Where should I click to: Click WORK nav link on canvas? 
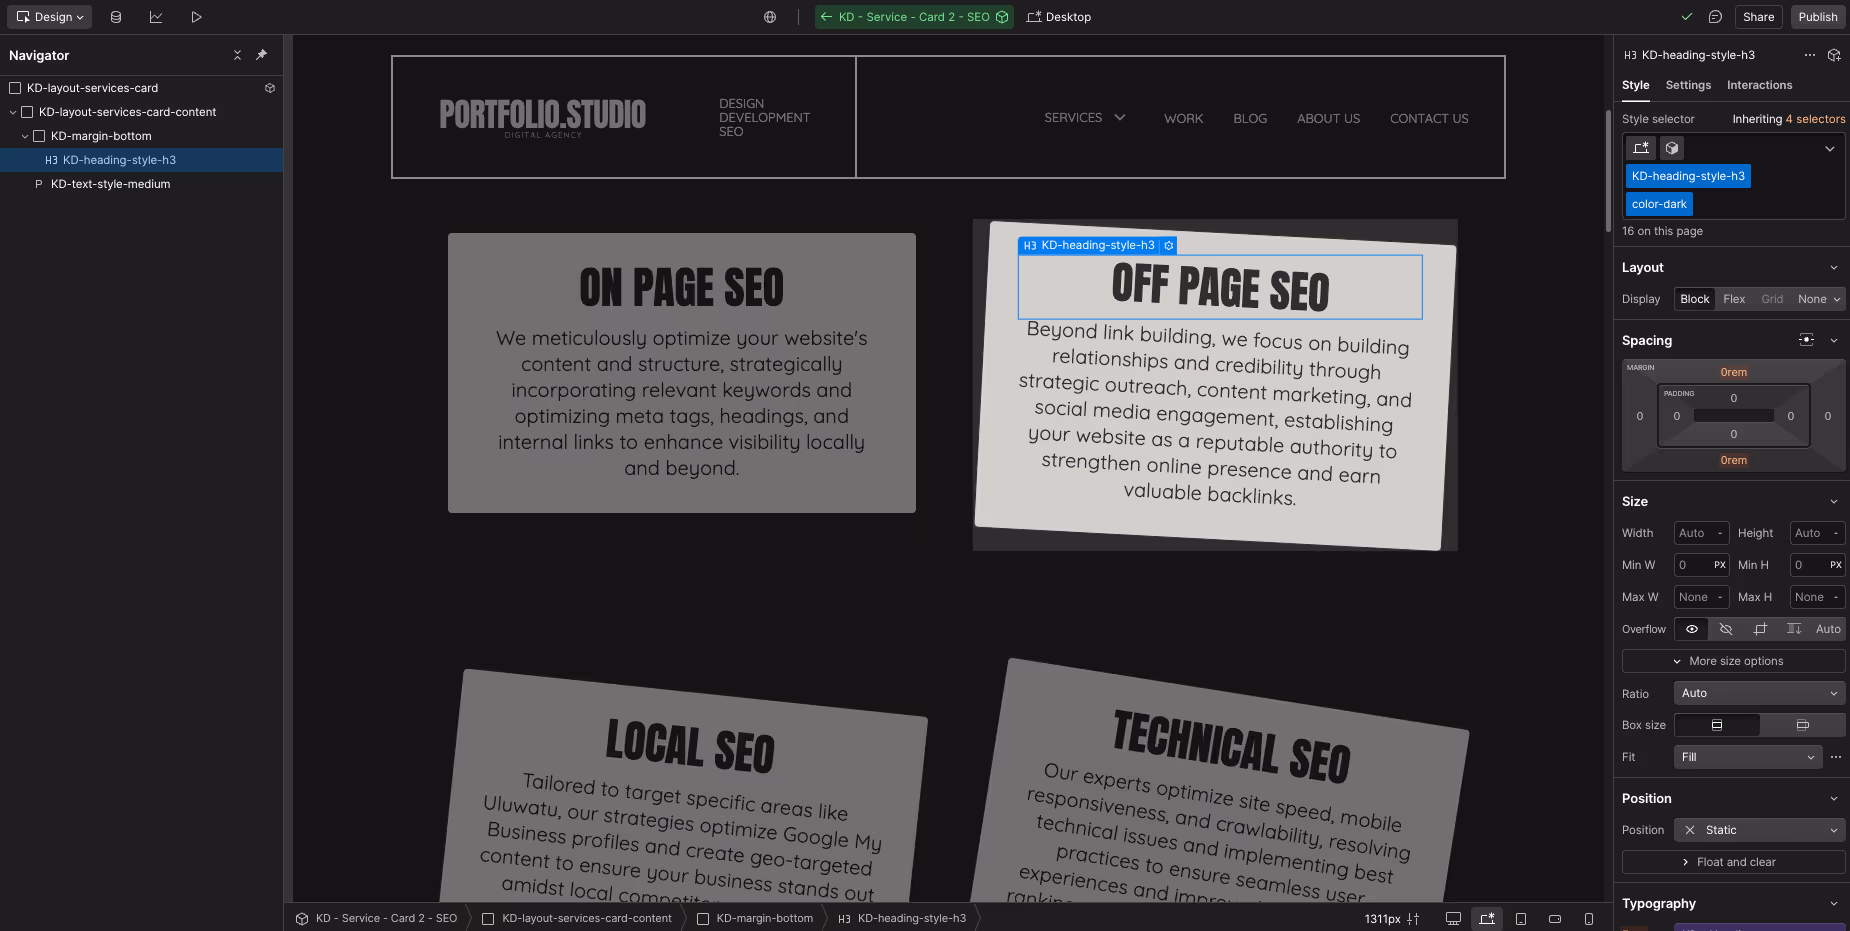pos(1183,118)
